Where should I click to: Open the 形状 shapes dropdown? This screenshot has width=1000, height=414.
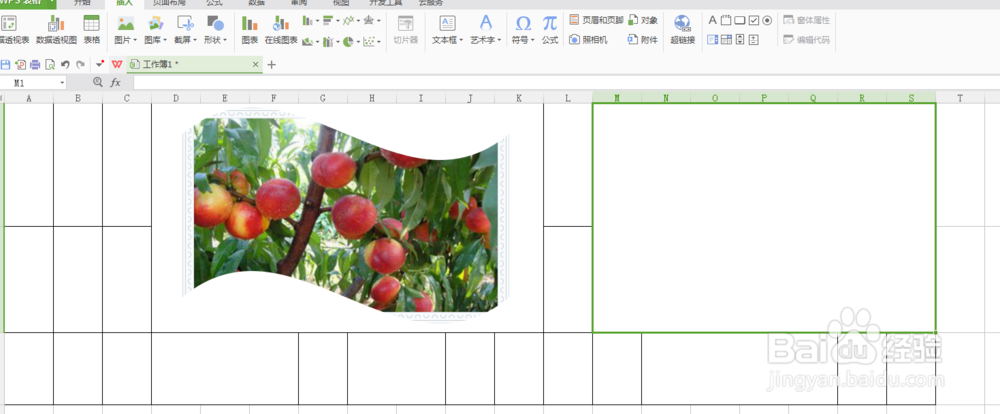[x=216, y=29]
